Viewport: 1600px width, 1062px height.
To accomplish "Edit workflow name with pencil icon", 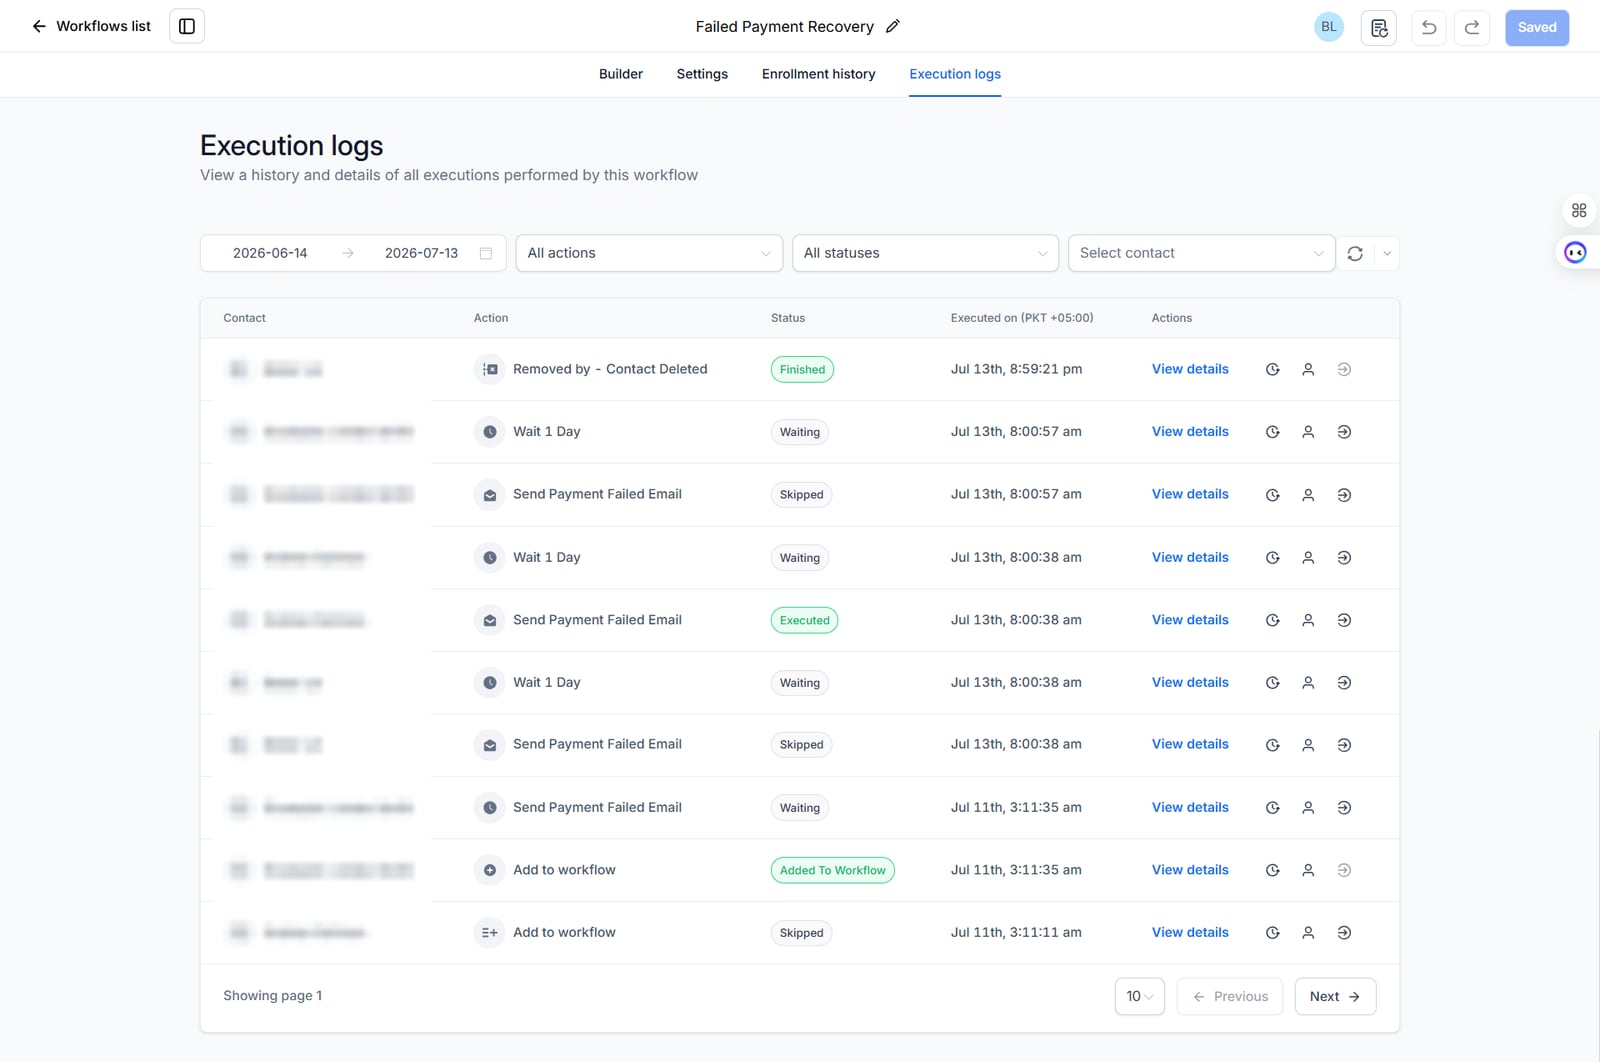I will point(893,27).
